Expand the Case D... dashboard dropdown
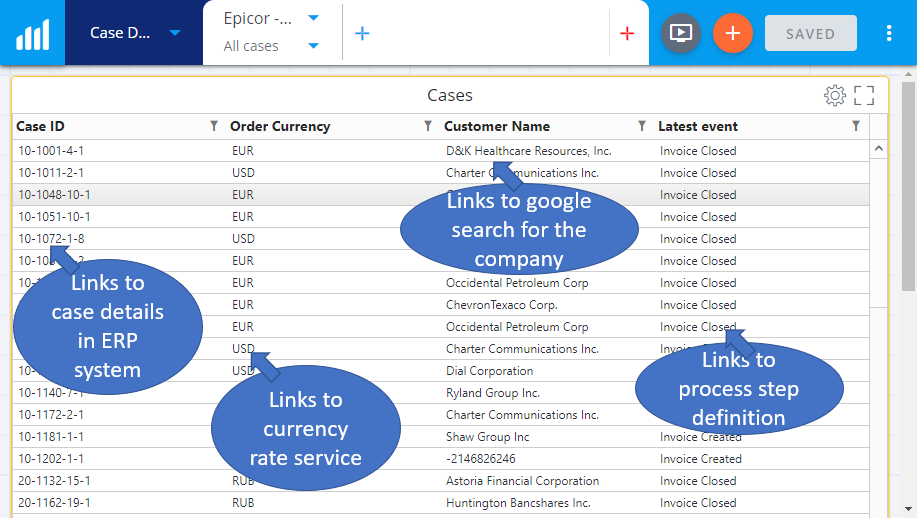 click(x=174, y=33)
